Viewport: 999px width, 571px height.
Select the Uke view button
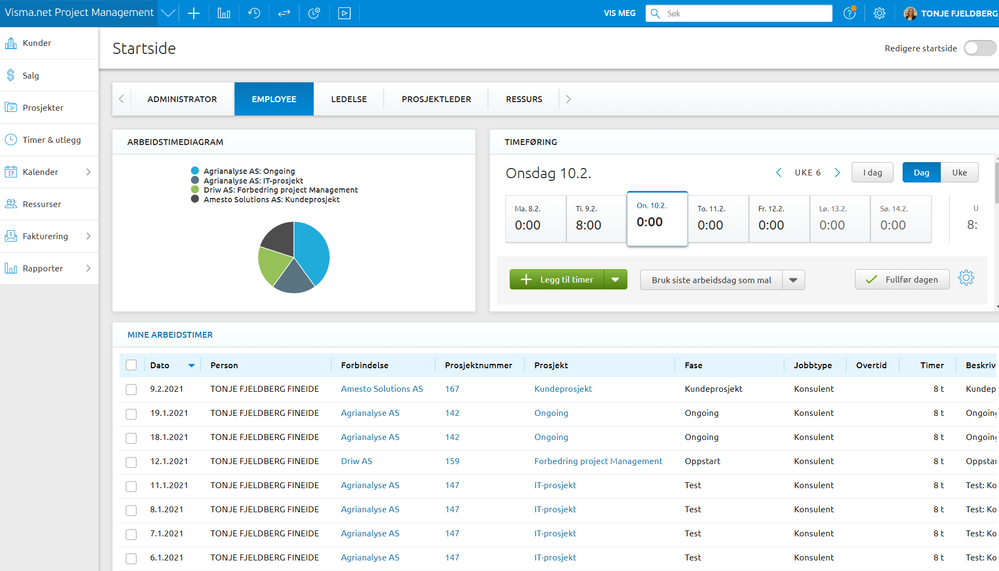tap(959, 172)
